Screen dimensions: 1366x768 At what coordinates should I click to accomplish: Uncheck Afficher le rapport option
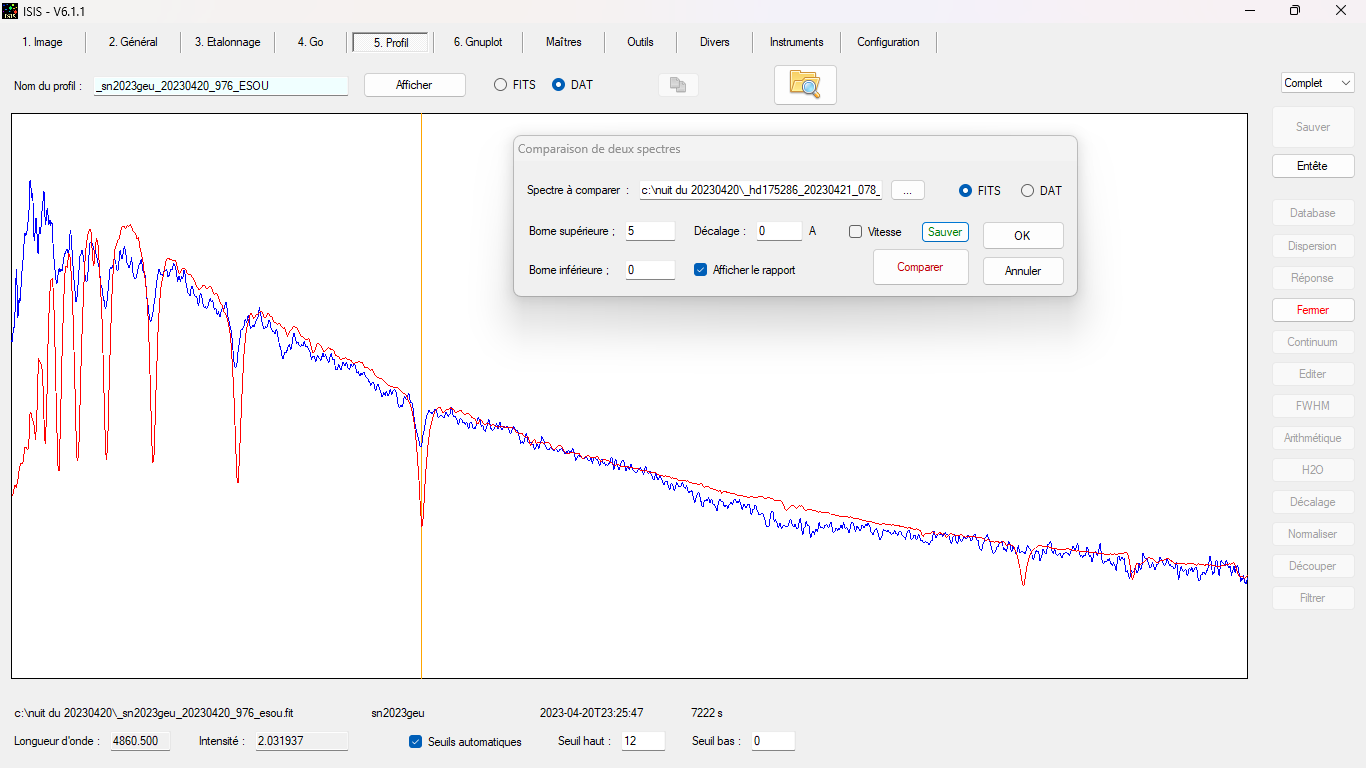pyautogui.click(x=701, y=270)
